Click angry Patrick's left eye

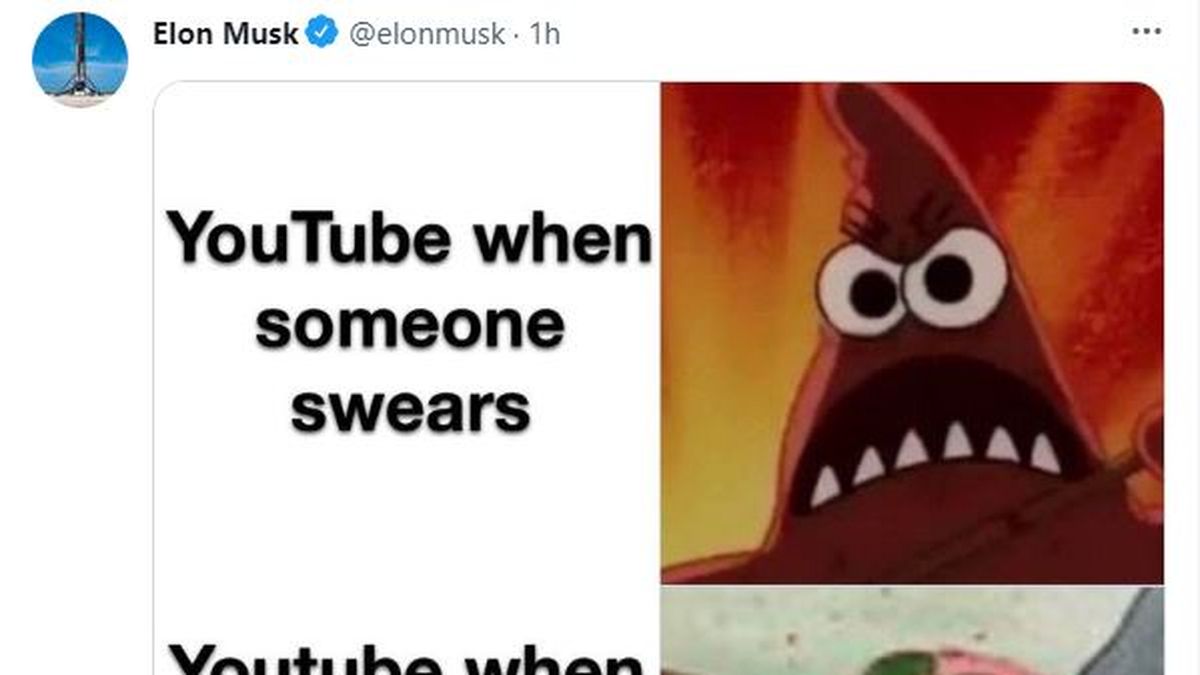coord(860,288)
